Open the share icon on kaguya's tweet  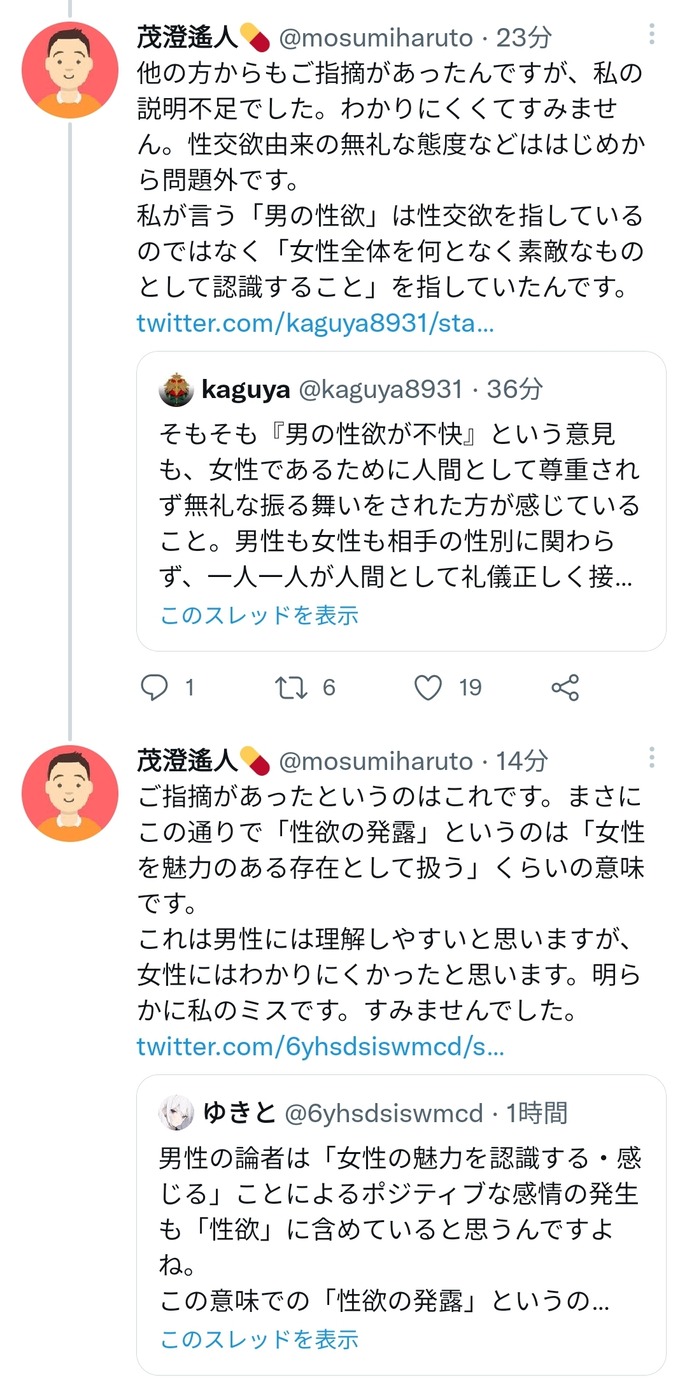pyautogui.click(x=564, y=687)
